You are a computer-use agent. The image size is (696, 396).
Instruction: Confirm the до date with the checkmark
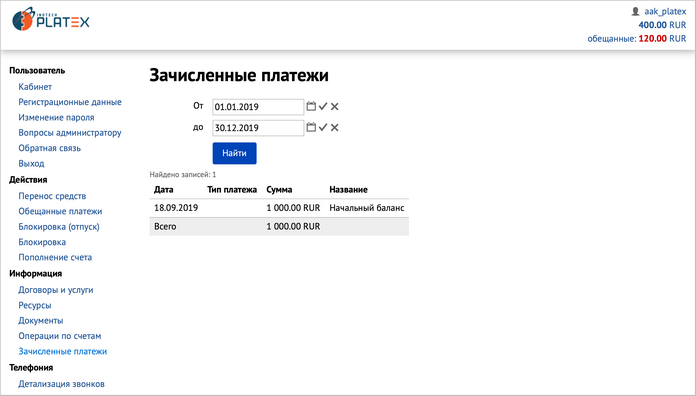click(x=323, y=127)
